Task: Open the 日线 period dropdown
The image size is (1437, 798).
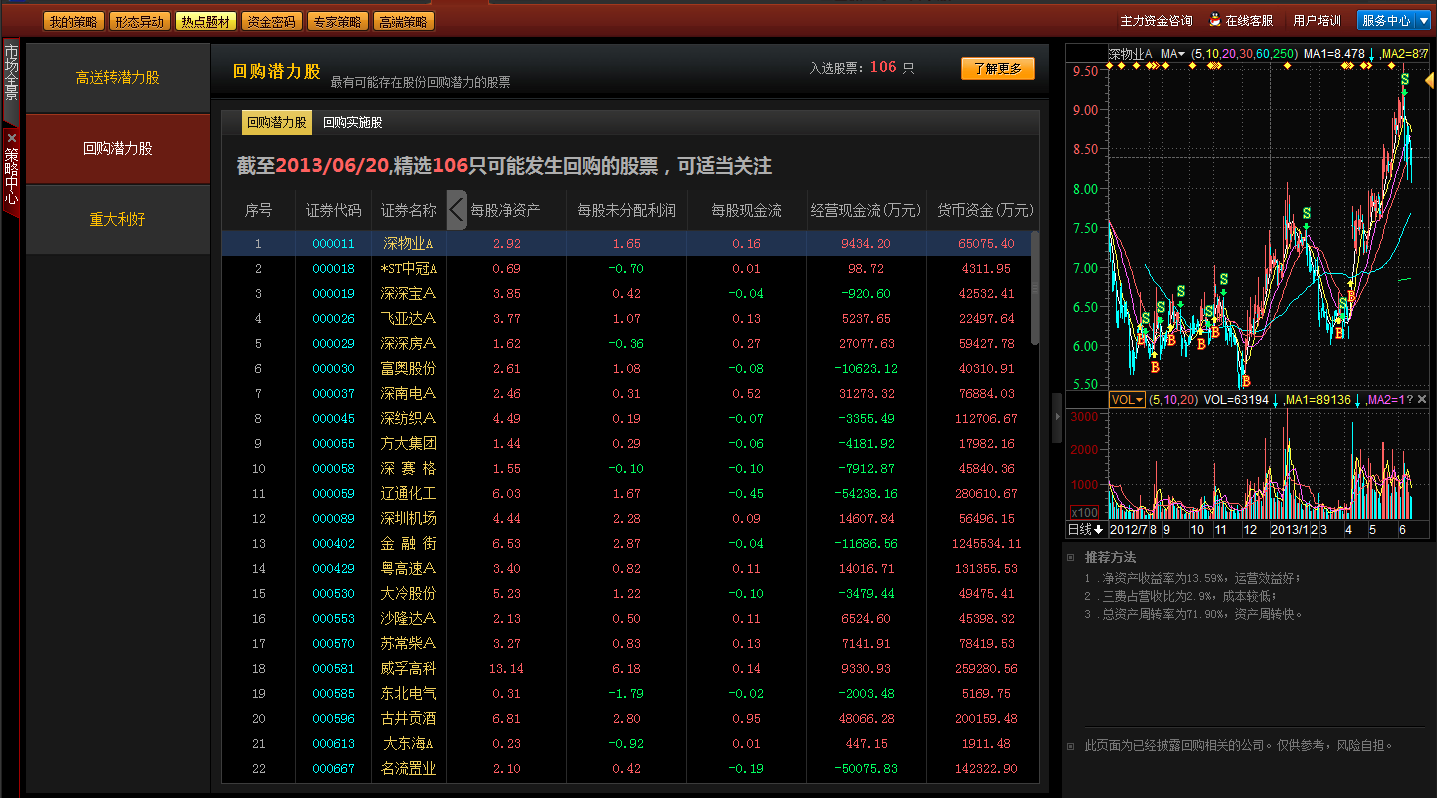Action: click(1085, 529)
